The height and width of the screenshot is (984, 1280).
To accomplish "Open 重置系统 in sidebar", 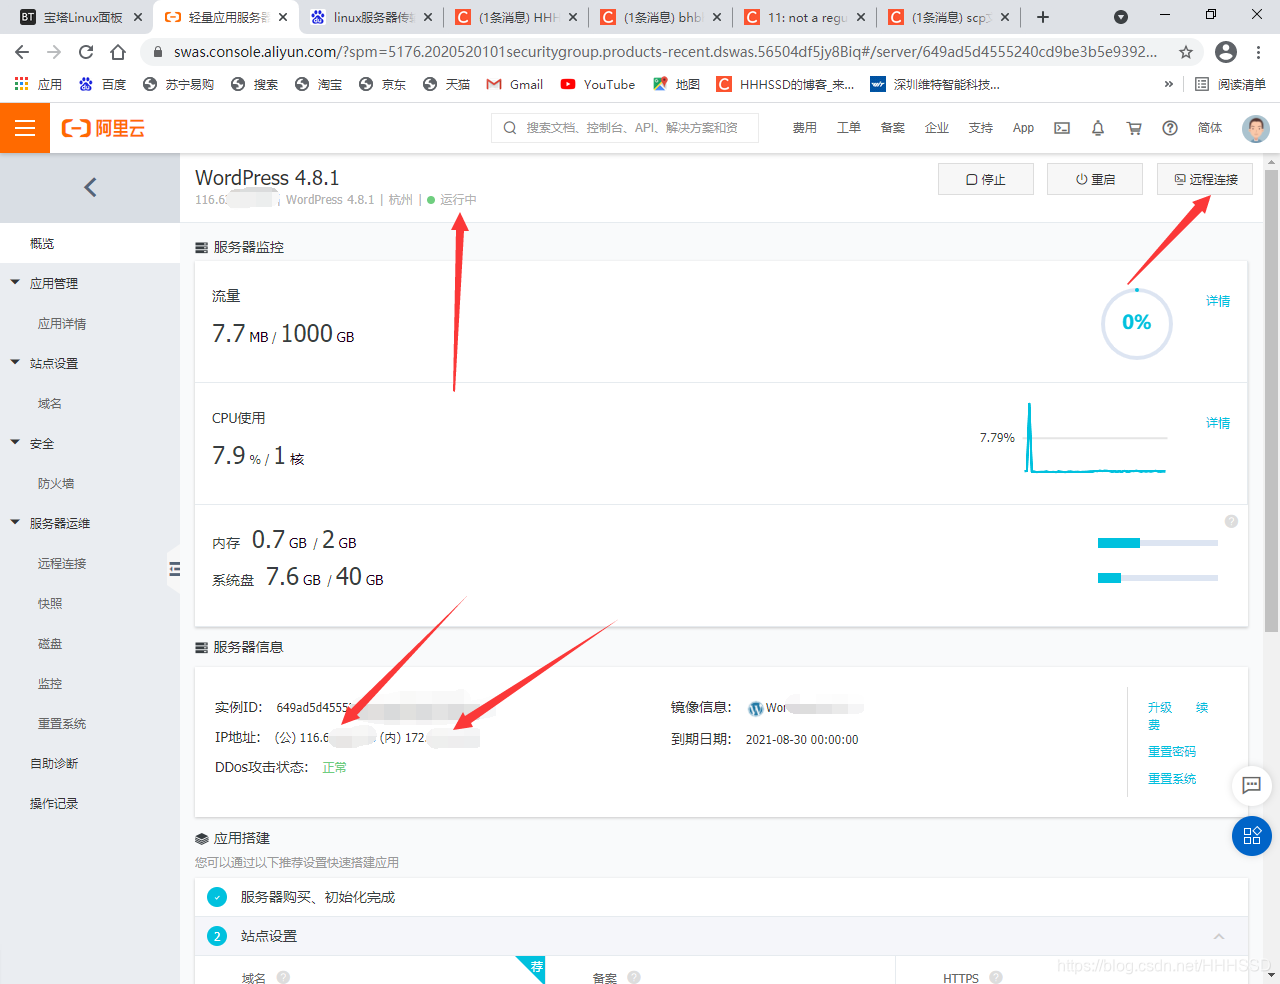I will point(62,723).
